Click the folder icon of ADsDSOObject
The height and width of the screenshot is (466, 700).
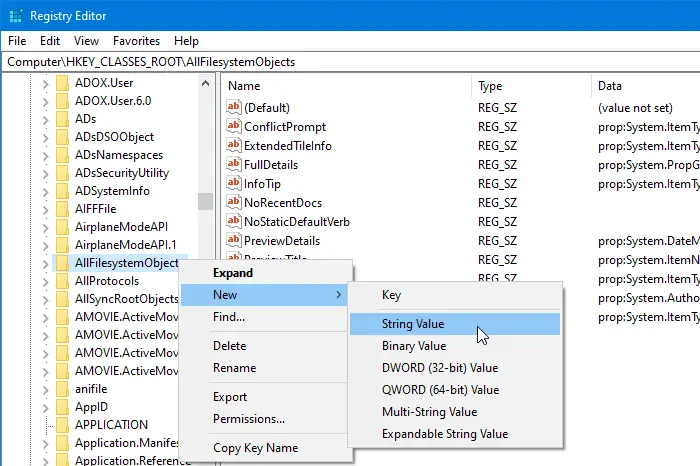coord(62,137)
